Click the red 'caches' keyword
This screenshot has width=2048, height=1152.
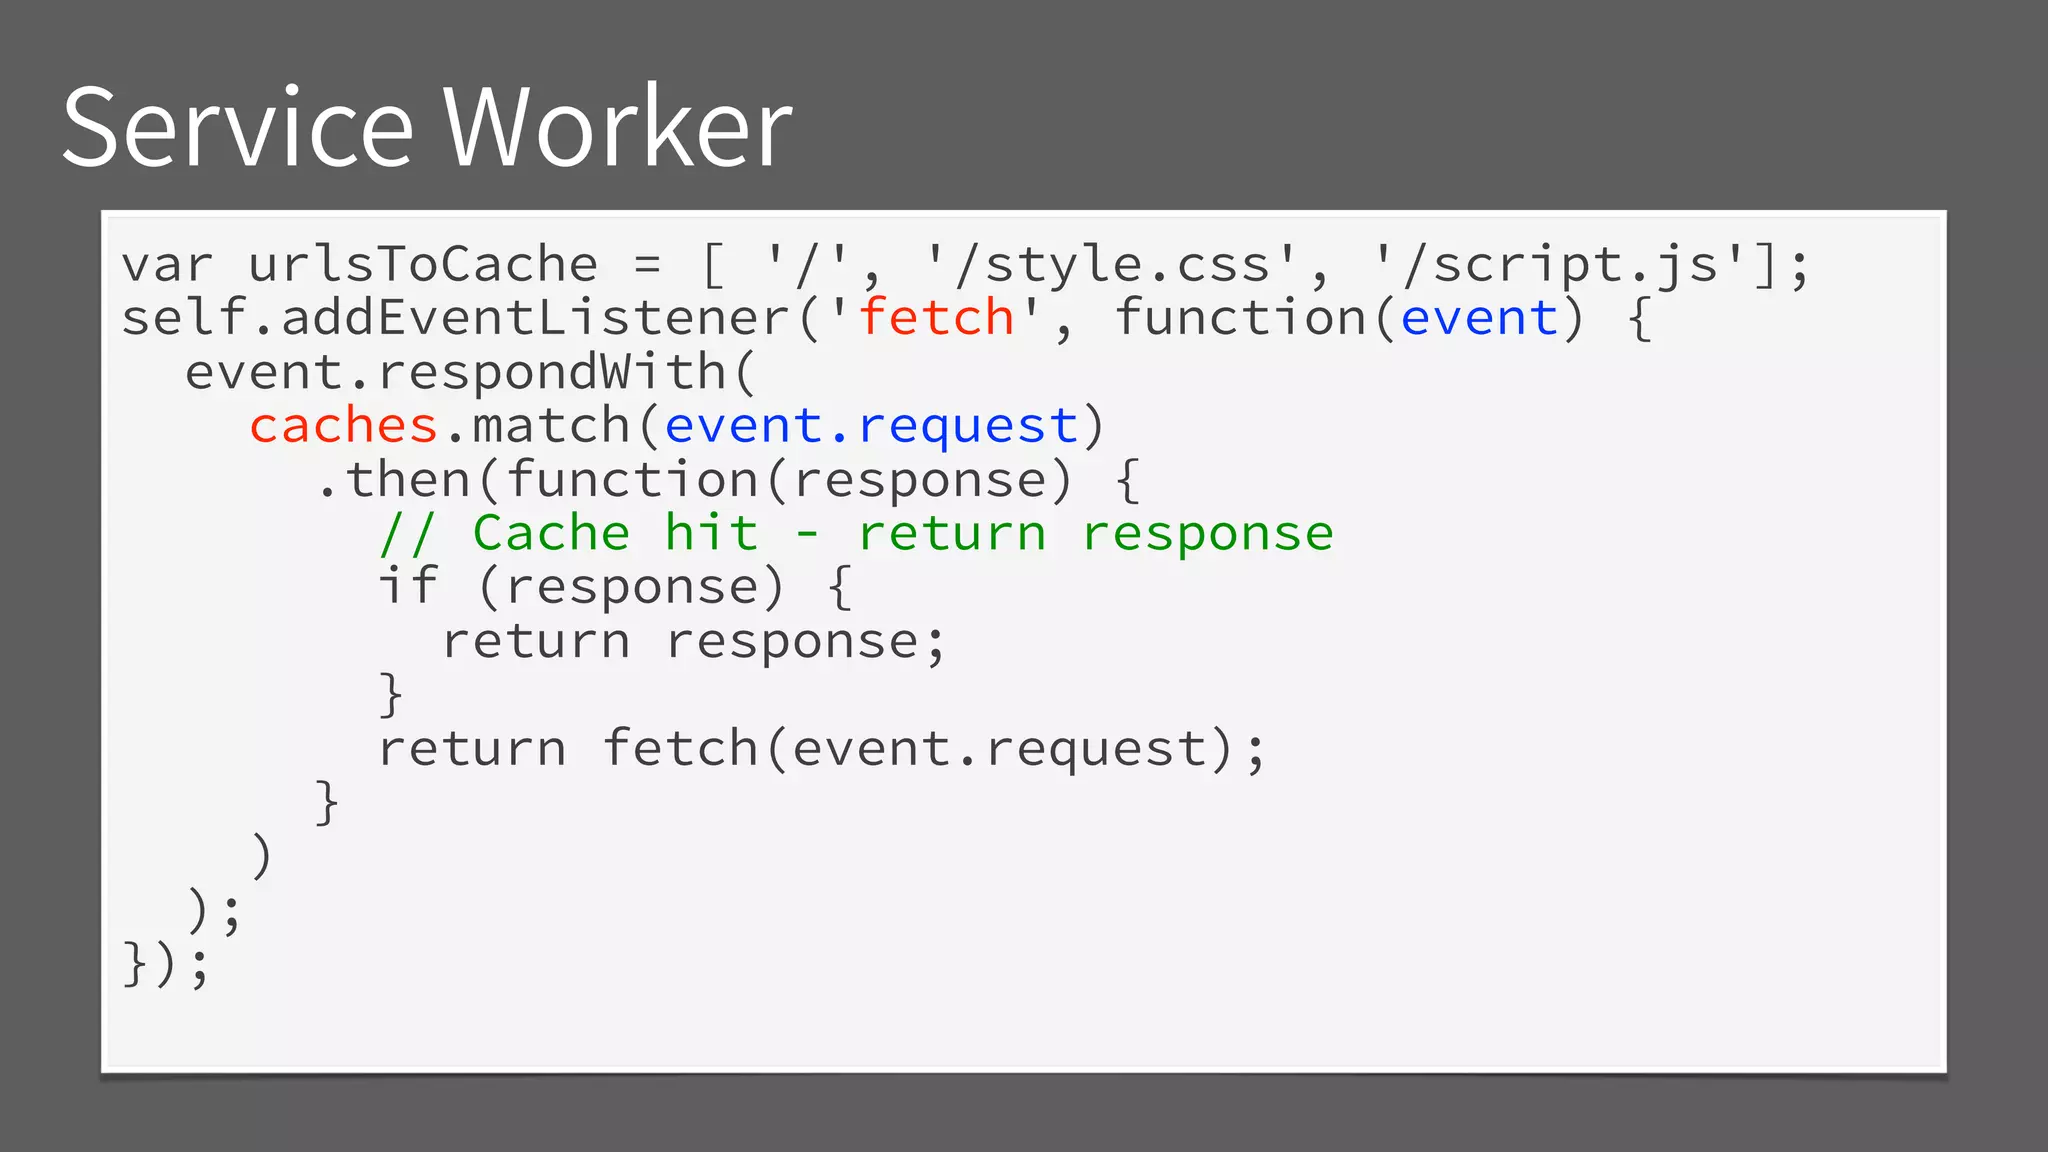pyautogui.click(x=343, y=426)
